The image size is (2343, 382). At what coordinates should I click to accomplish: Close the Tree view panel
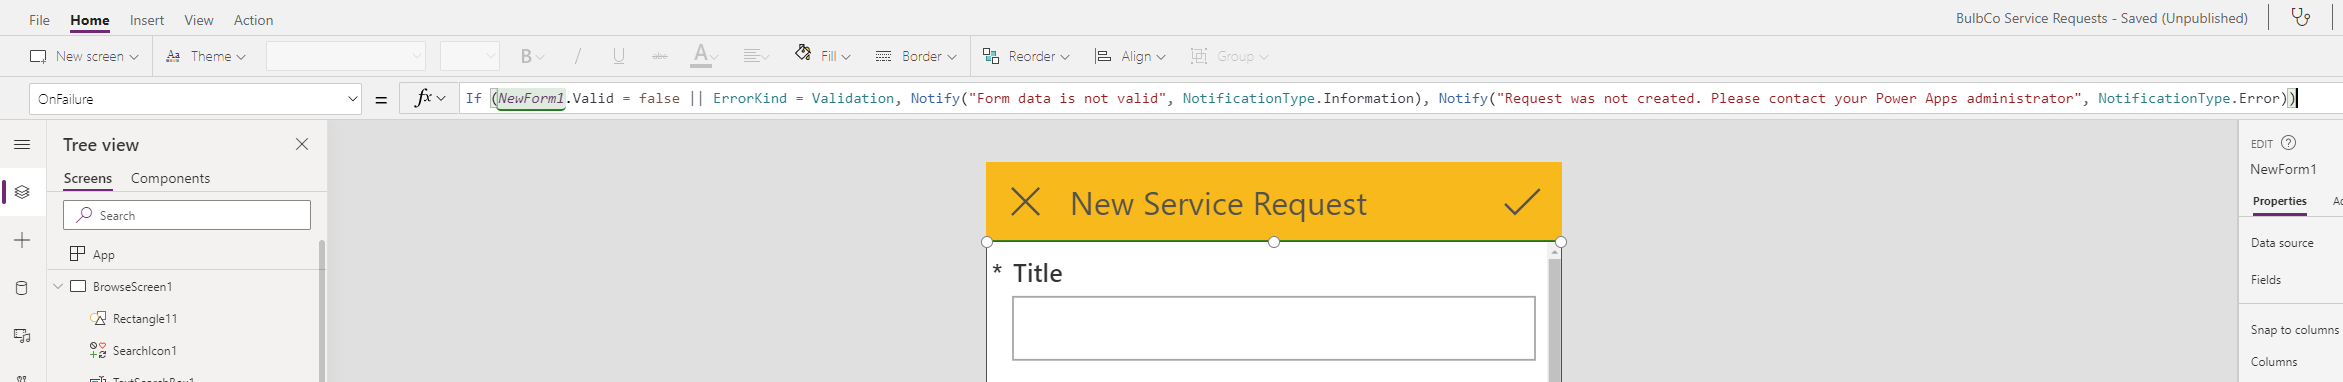302,144
